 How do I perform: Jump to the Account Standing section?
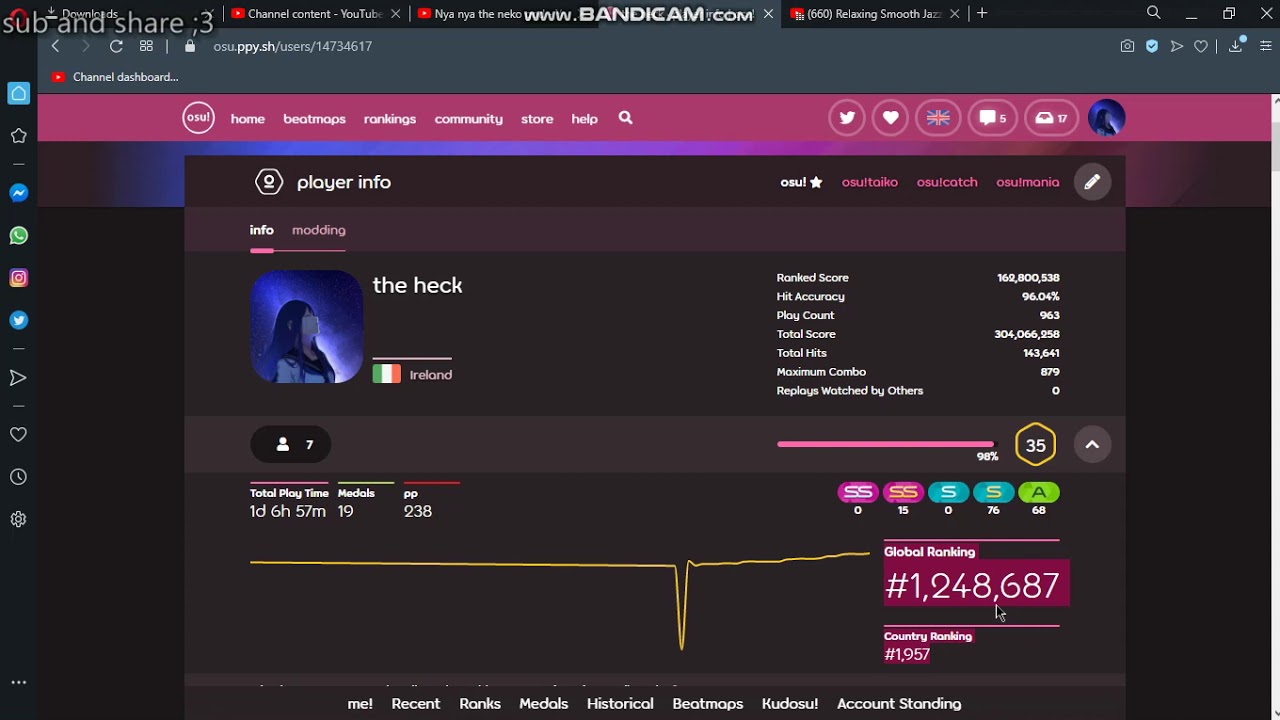point(899,704)
